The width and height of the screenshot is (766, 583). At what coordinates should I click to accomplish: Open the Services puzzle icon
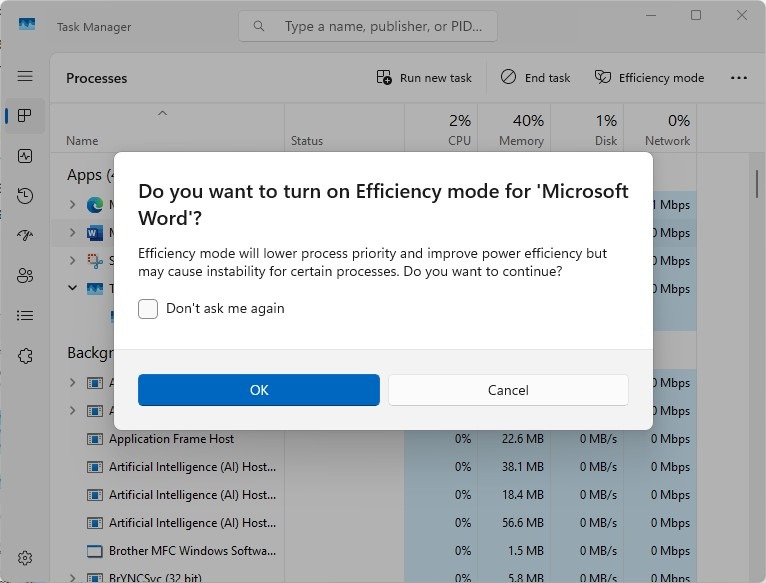click(25, 356)
